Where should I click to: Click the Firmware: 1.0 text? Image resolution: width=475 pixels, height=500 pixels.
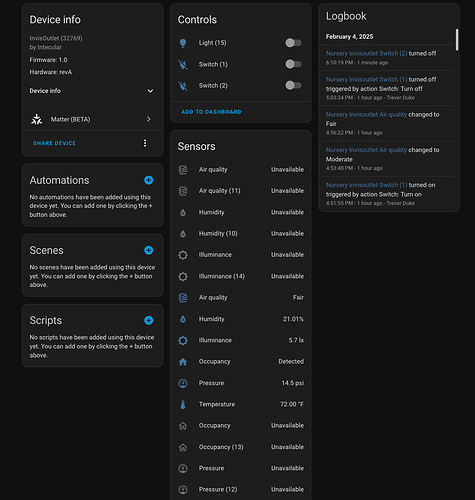48,60
